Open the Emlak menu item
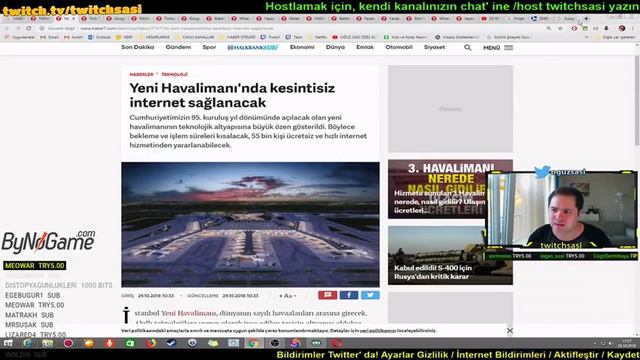Image resolution: width=640 pixels, height=360 pixels. coord(365,47)
